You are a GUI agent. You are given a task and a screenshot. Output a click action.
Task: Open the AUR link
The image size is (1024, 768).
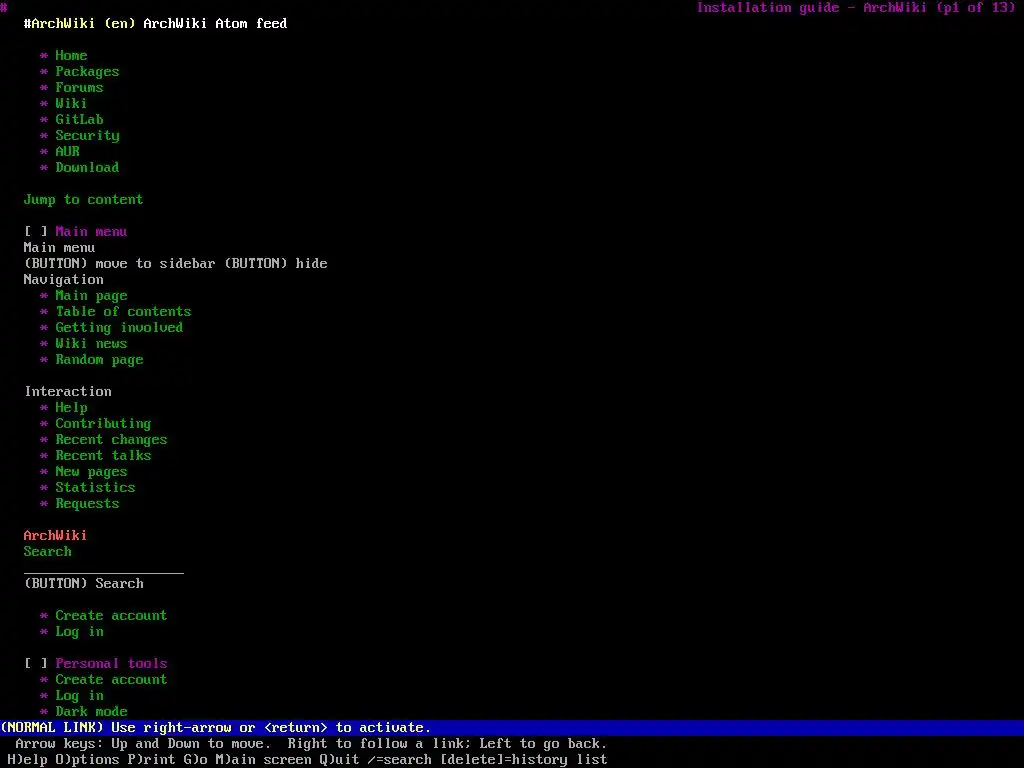[67, 152]
